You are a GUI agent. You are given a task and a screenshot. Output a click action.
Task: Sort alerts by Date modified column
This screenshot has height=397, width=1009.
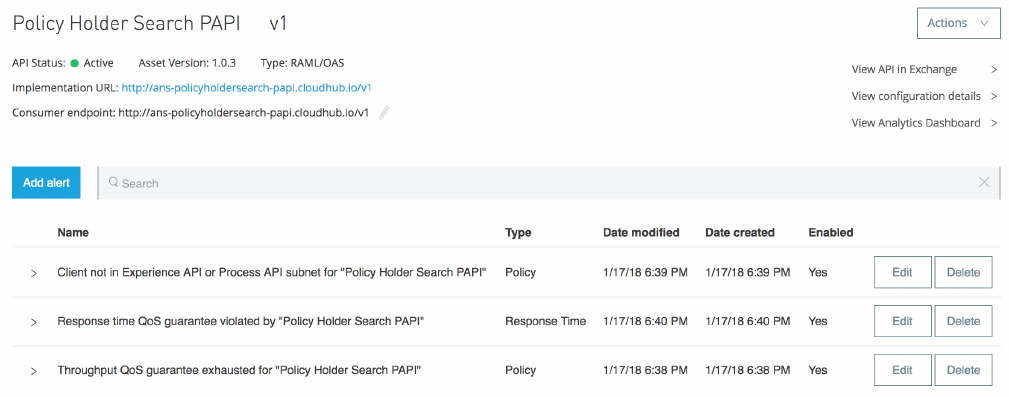[x=641, y=232]
